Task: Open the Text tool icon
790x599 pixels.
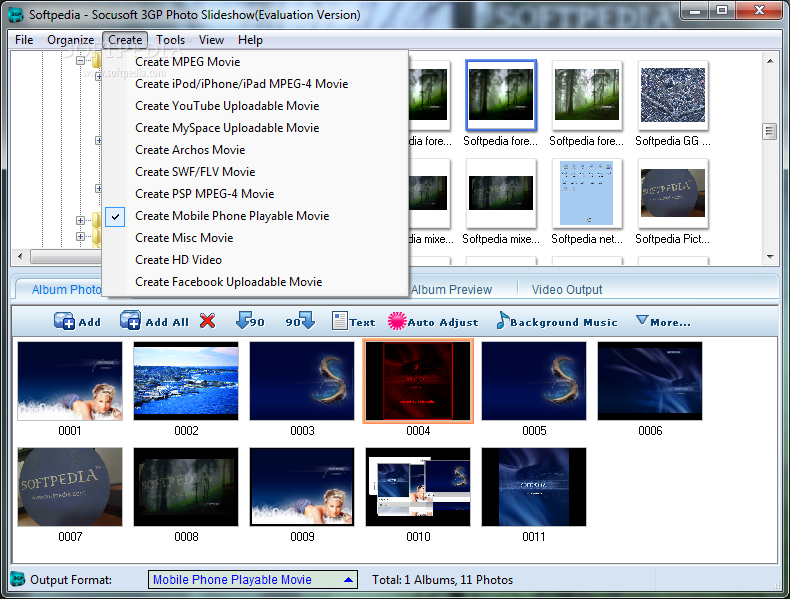Action: 339,321
